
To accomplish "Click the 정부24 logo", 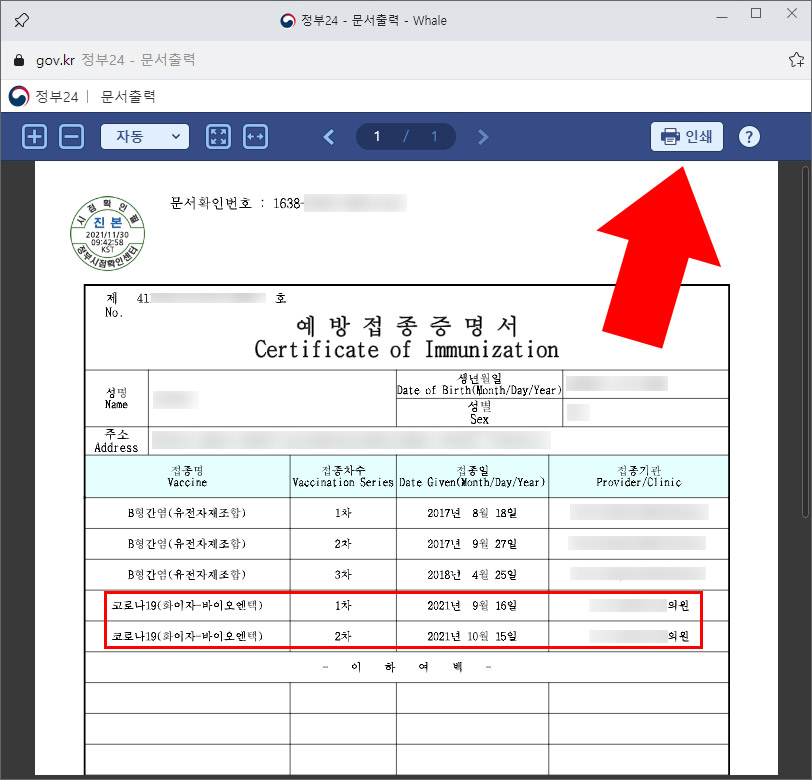I will click(x=19, y=96).
